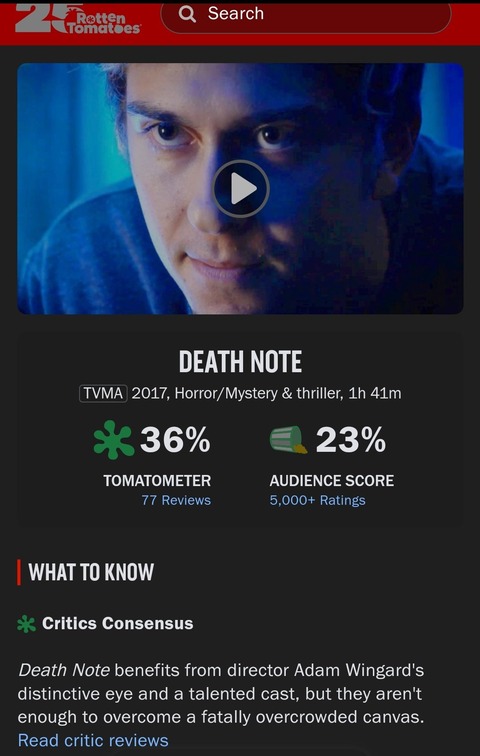The image size is (480, 756).
Task: Click the green splat Tomatometer icon
Action: pos(114,440)
